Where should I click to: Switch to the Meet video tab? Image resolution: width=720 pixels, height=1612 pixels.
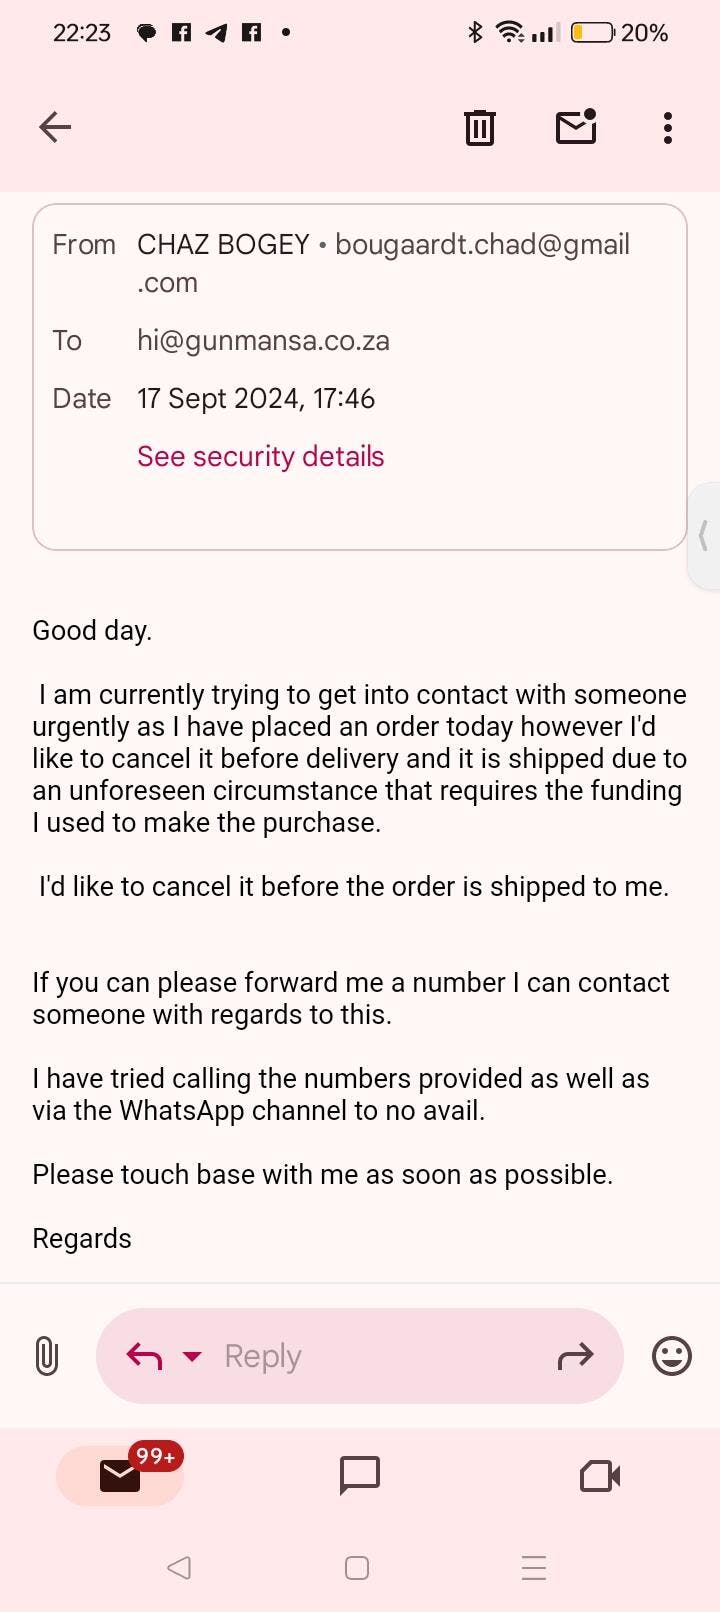tap(600, 1475)
